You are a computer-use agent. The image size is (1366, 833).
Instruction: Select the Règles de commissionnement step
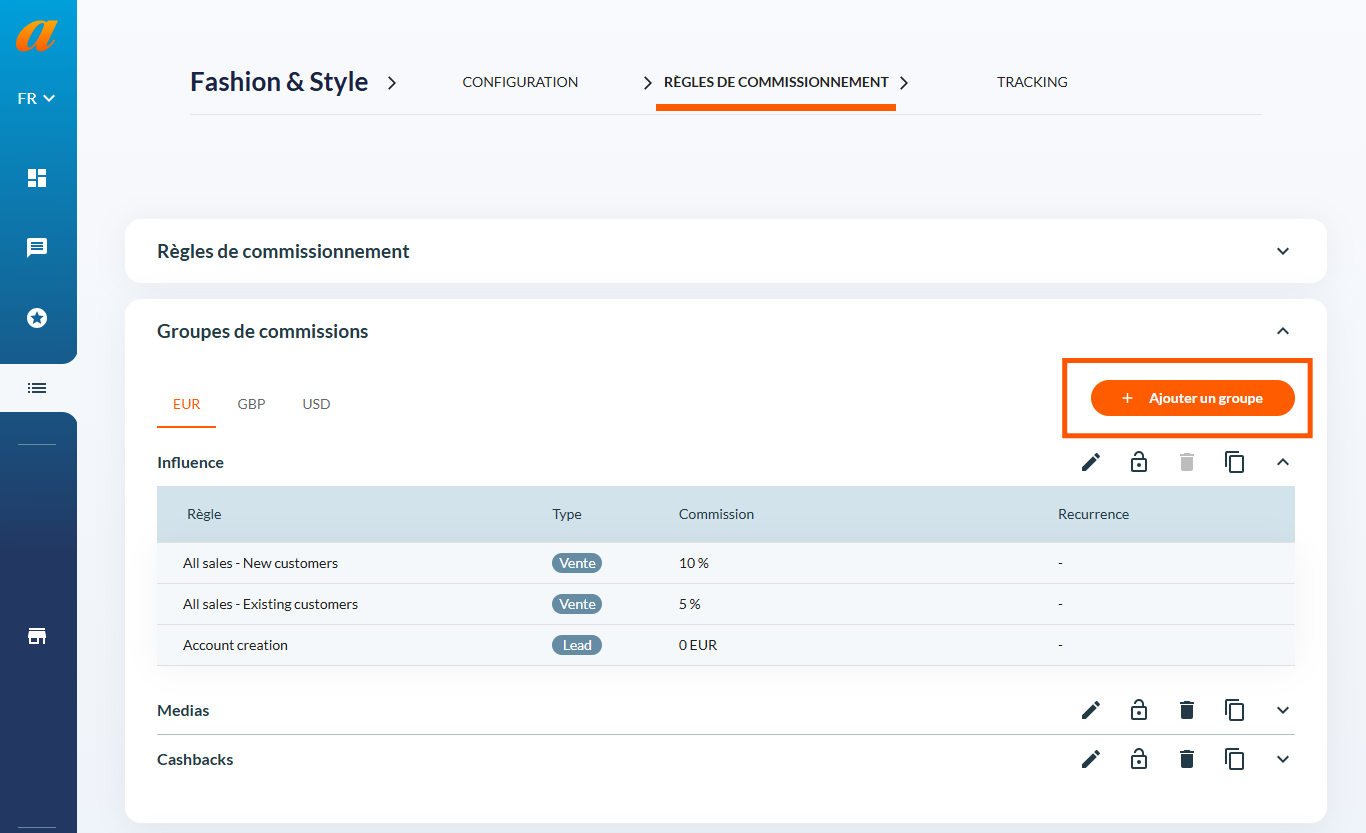coord(776,82)
